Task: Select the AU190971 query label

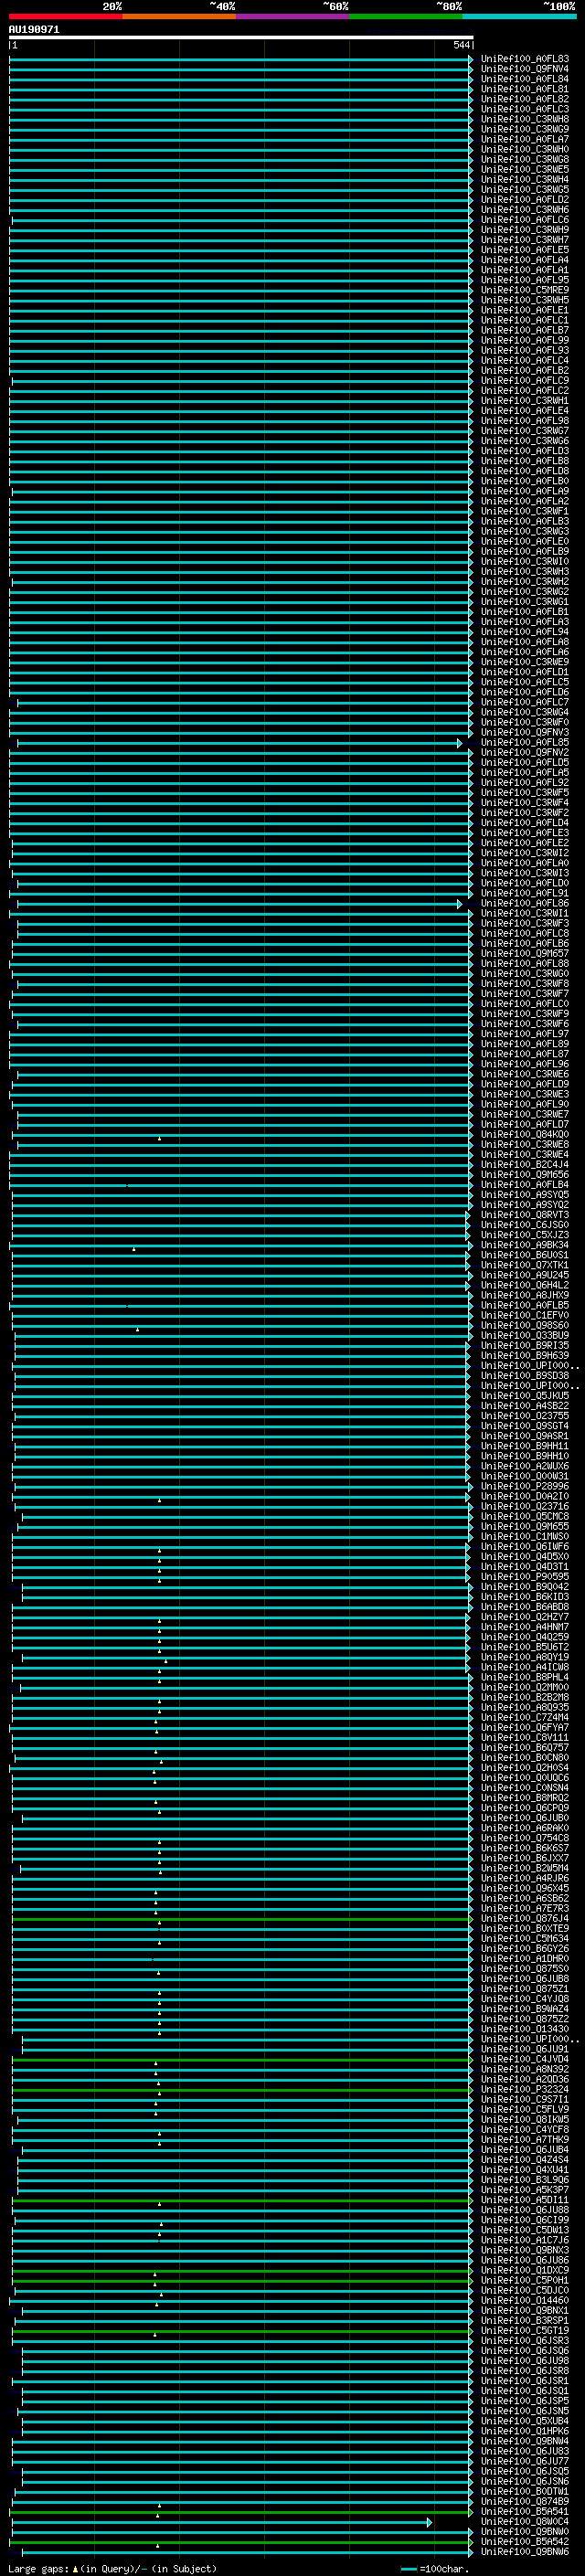Action: pyautogui.click(x=34, y=30)
